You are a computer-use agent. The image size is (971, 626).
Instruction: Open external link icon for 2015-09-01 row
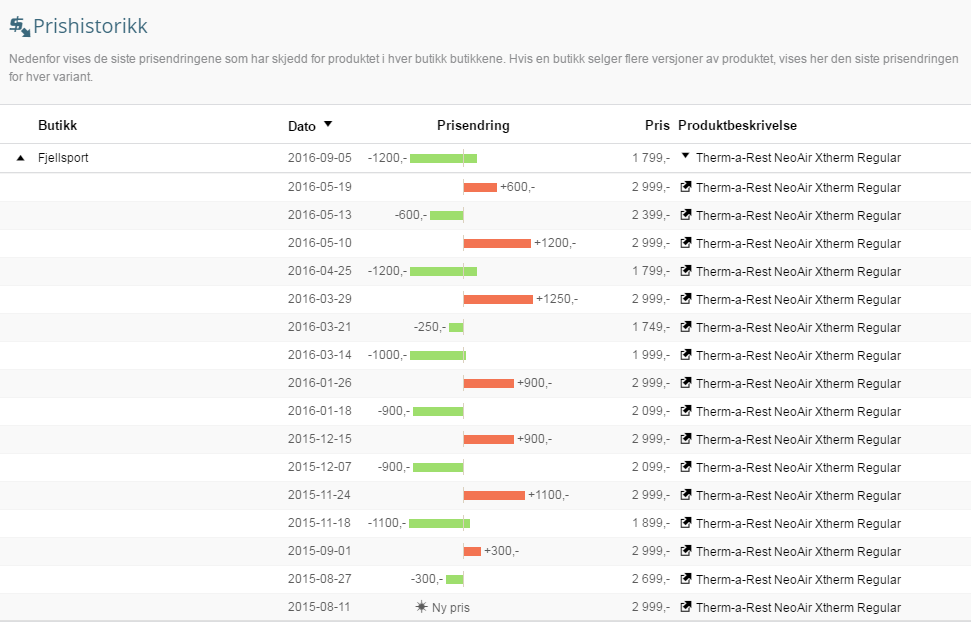click(686, 551)
